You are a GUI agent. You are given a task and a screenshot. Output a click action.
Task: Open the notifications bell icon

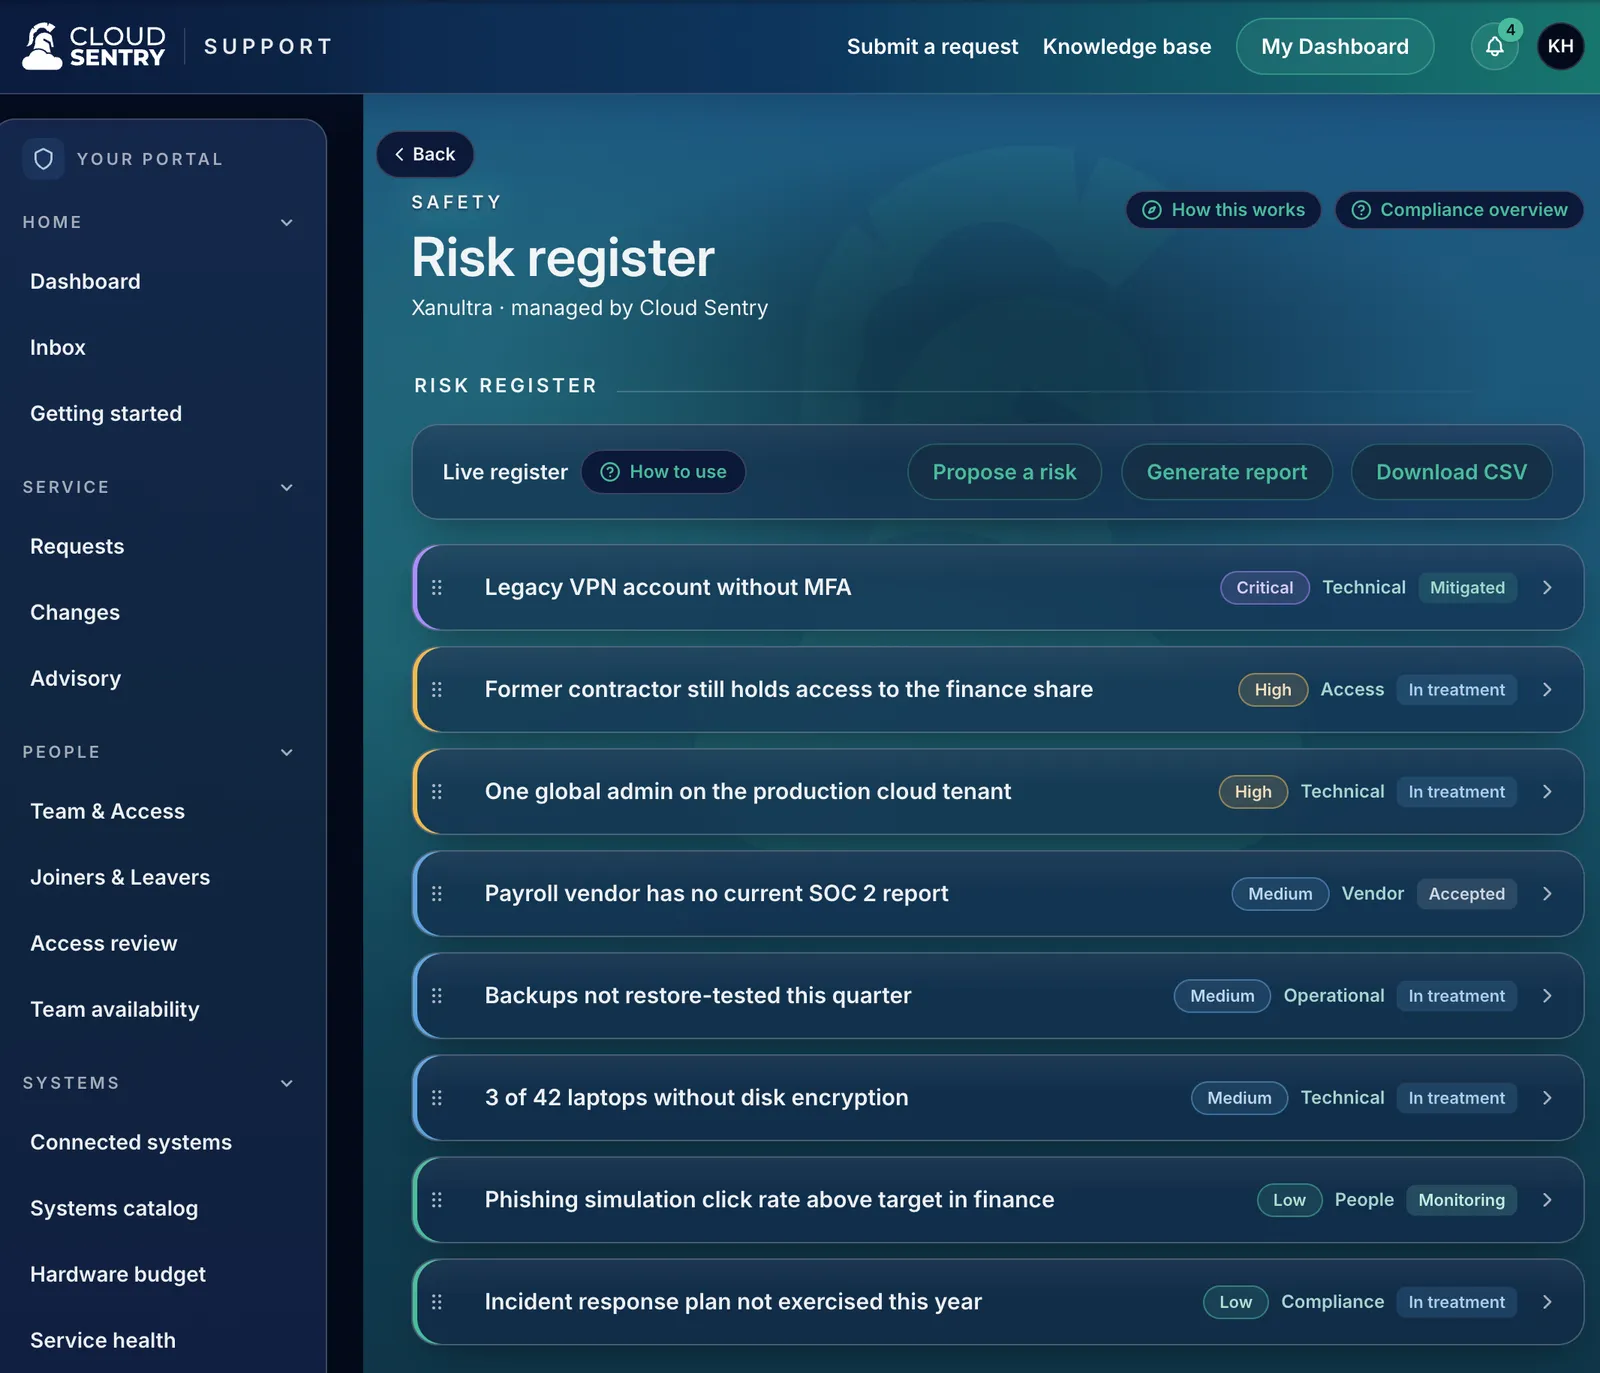1494,46
